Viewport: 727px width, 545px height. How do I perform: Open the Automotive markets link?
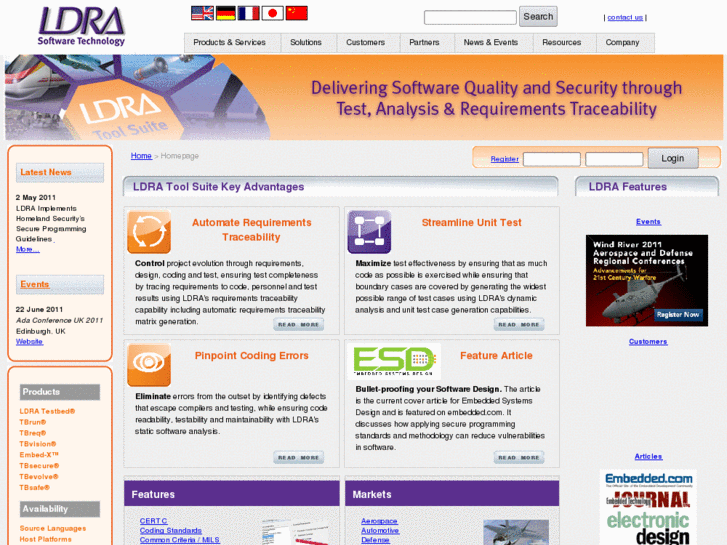point(380,530)
